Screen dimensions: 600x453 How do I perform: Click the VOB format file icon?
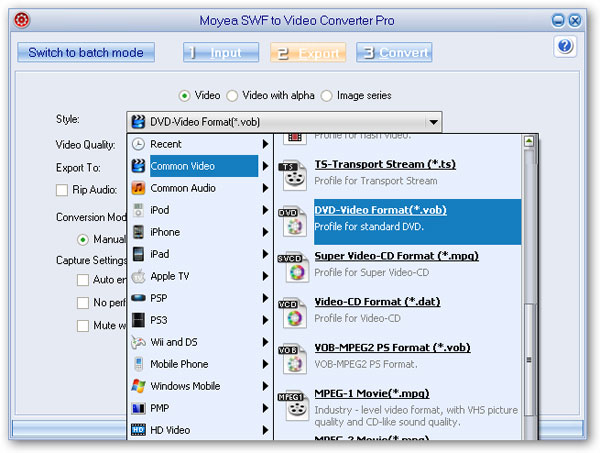(293, 359)
